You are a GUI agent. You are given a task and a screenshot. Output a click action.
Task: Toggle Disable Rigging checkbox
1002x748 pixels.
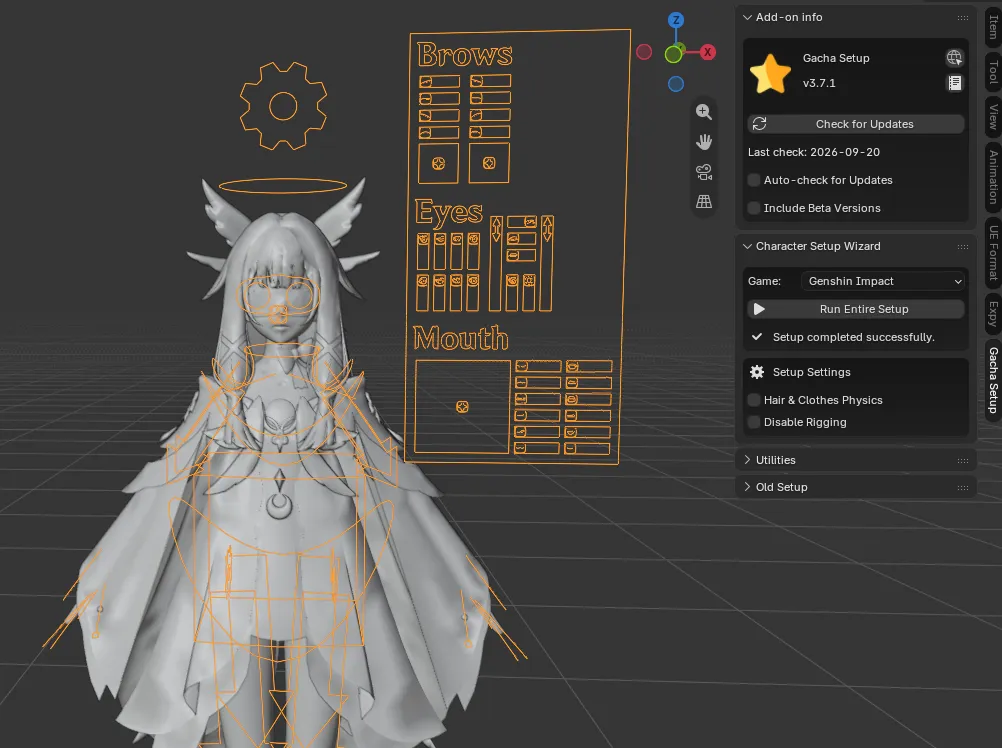coord(754,422)
